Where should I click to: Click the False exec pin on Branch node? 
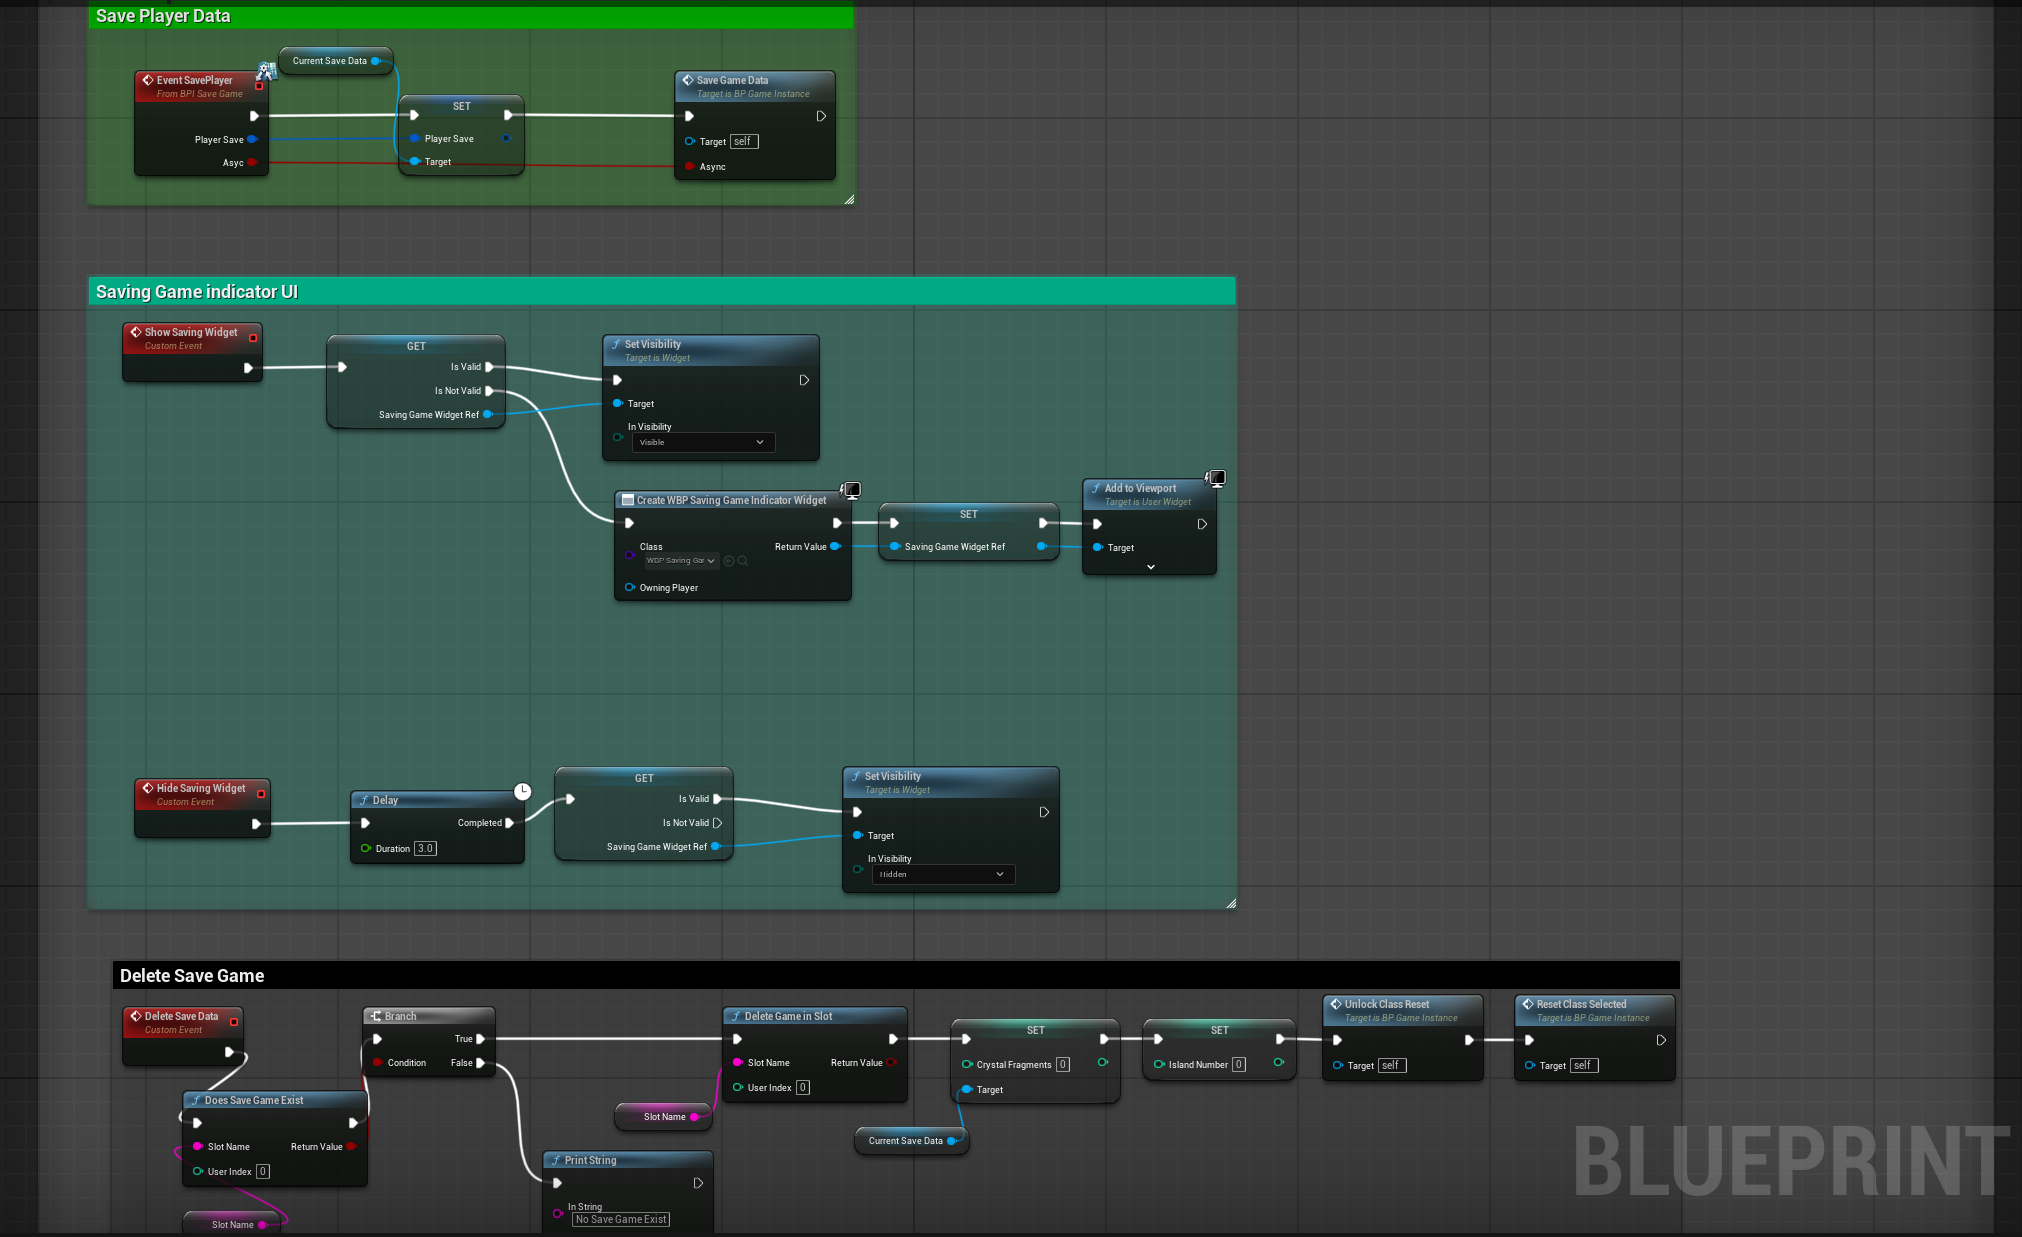tap(481, 1063)
